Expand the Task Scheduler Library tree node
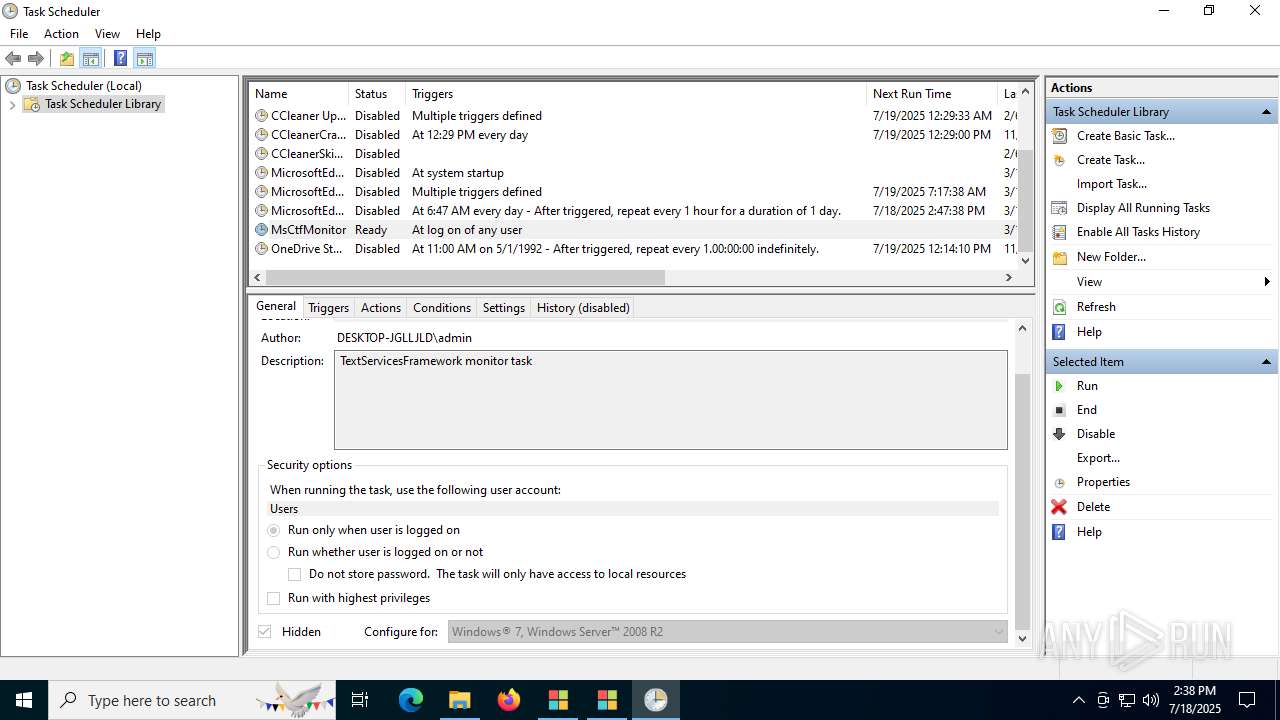The image size is (1280, 720). pyautogui.click(x=12, y=104)
